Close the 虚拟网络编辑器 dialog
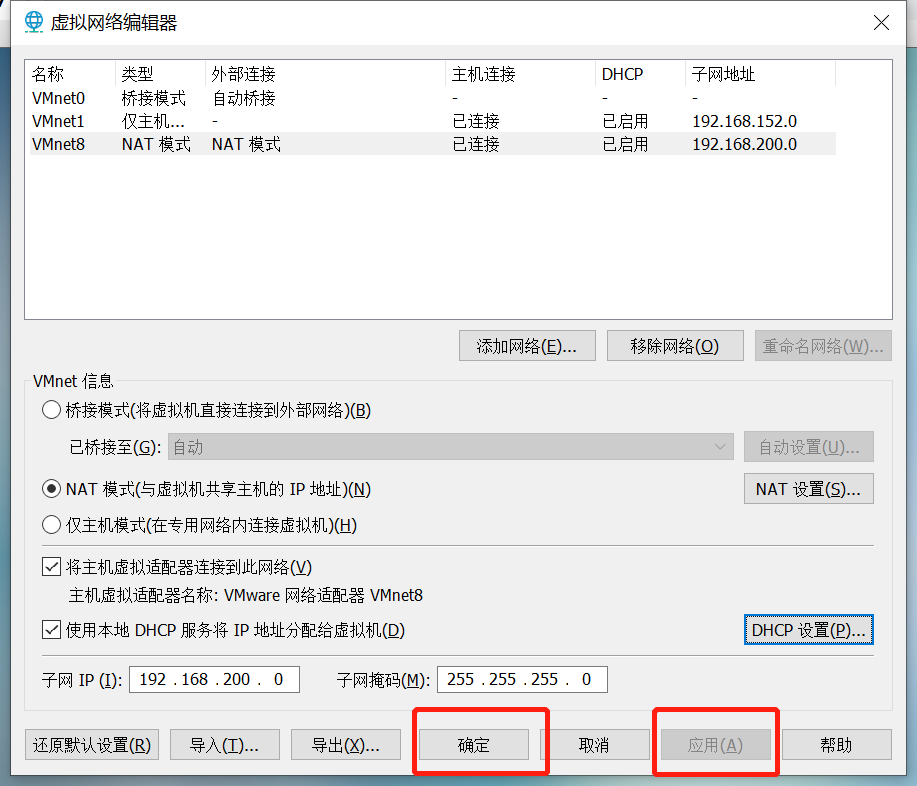The width and height of the screenshot is (917, 786). [881, 23]
